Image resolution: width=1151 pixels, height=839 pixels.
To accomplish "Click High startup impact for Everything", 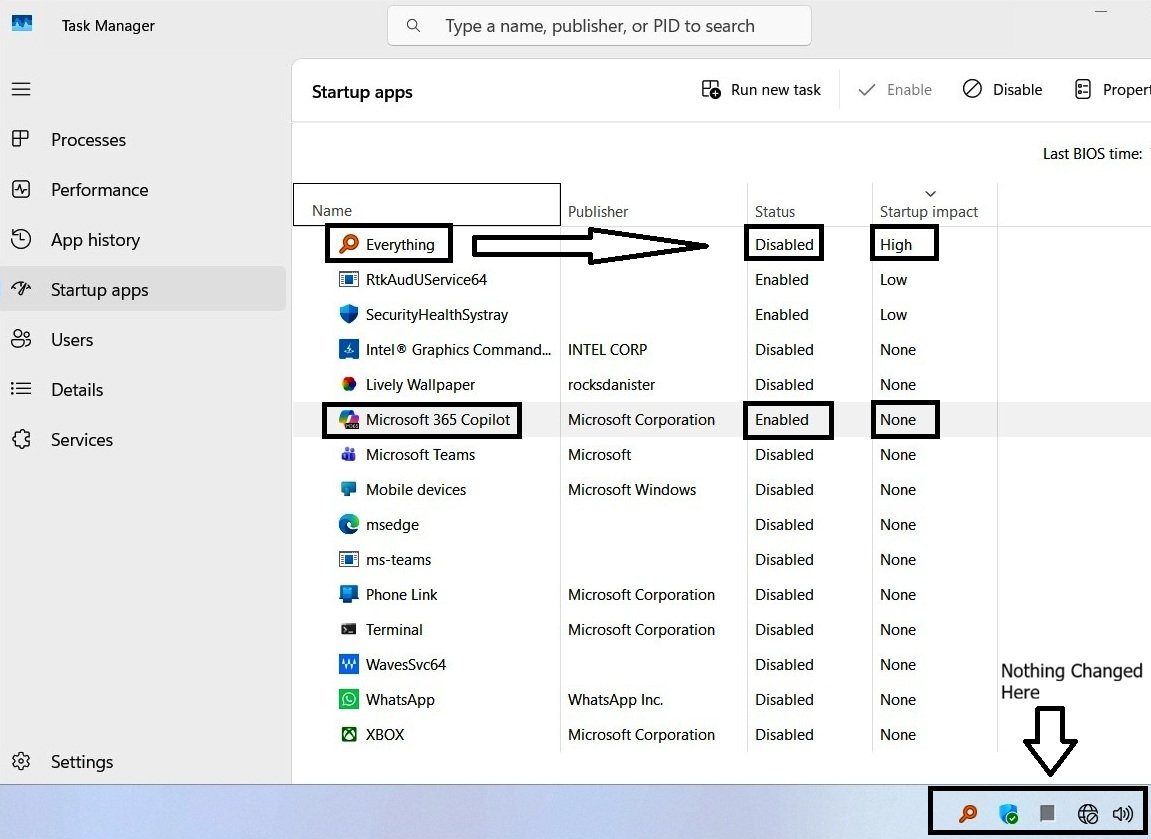I will [896, 244].
